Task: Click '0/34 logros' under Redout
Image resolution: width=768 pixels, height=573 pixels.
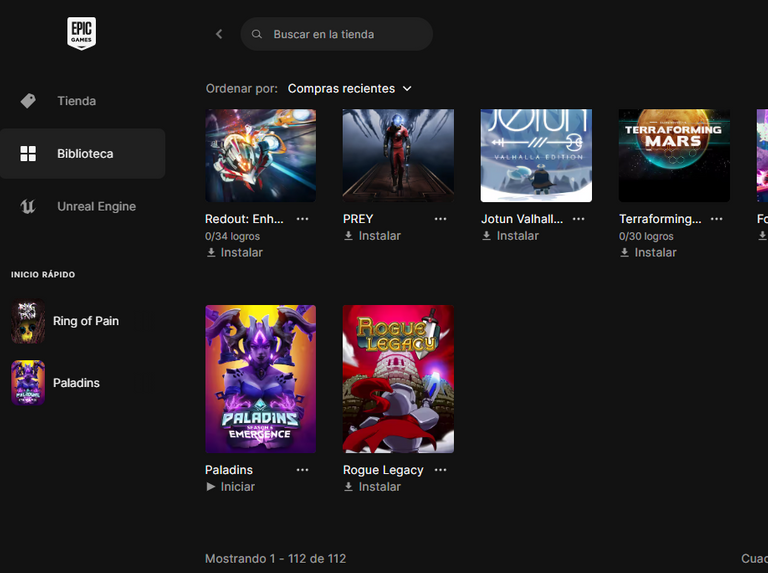Action: pos(233,236)
